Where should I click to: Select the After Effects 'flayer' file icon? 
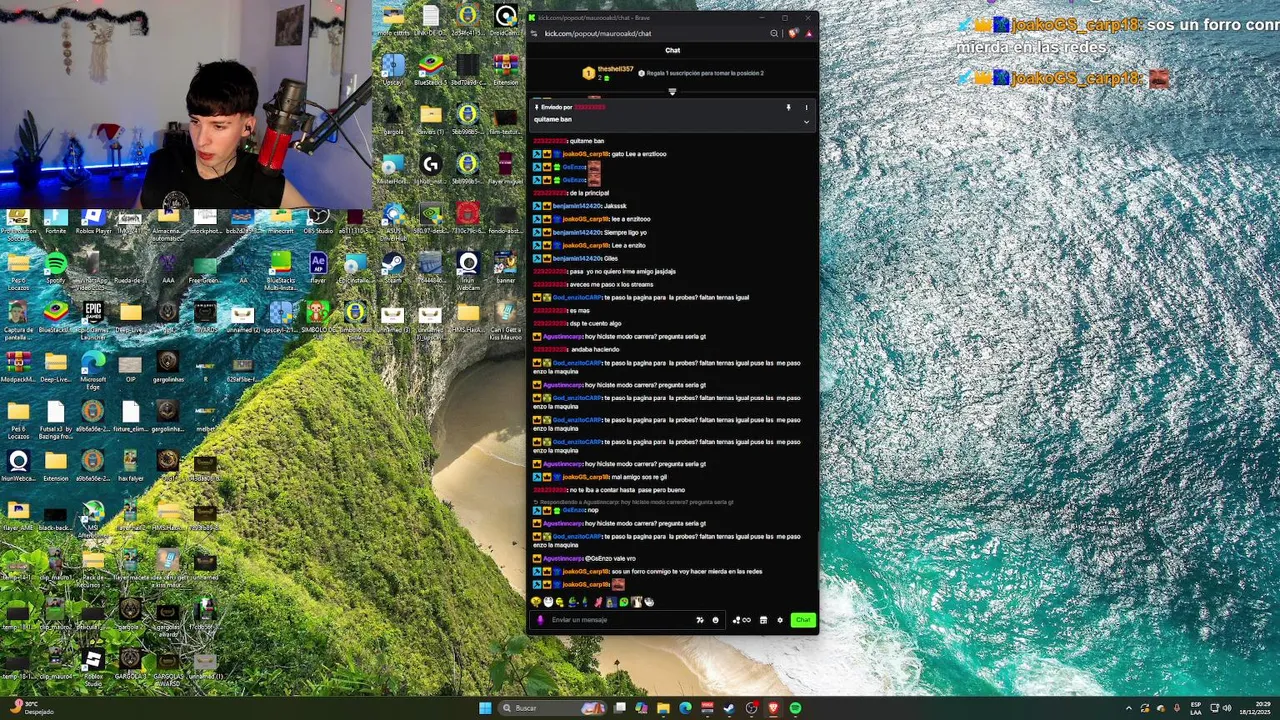(318, 268)
